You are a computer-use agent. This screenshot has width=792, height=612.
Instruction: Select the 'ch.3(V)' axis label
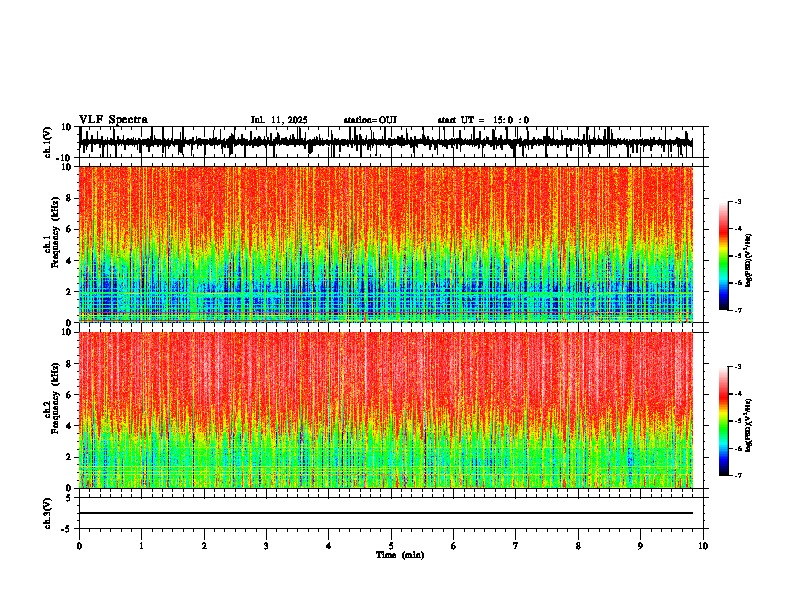tap(48, 513)
